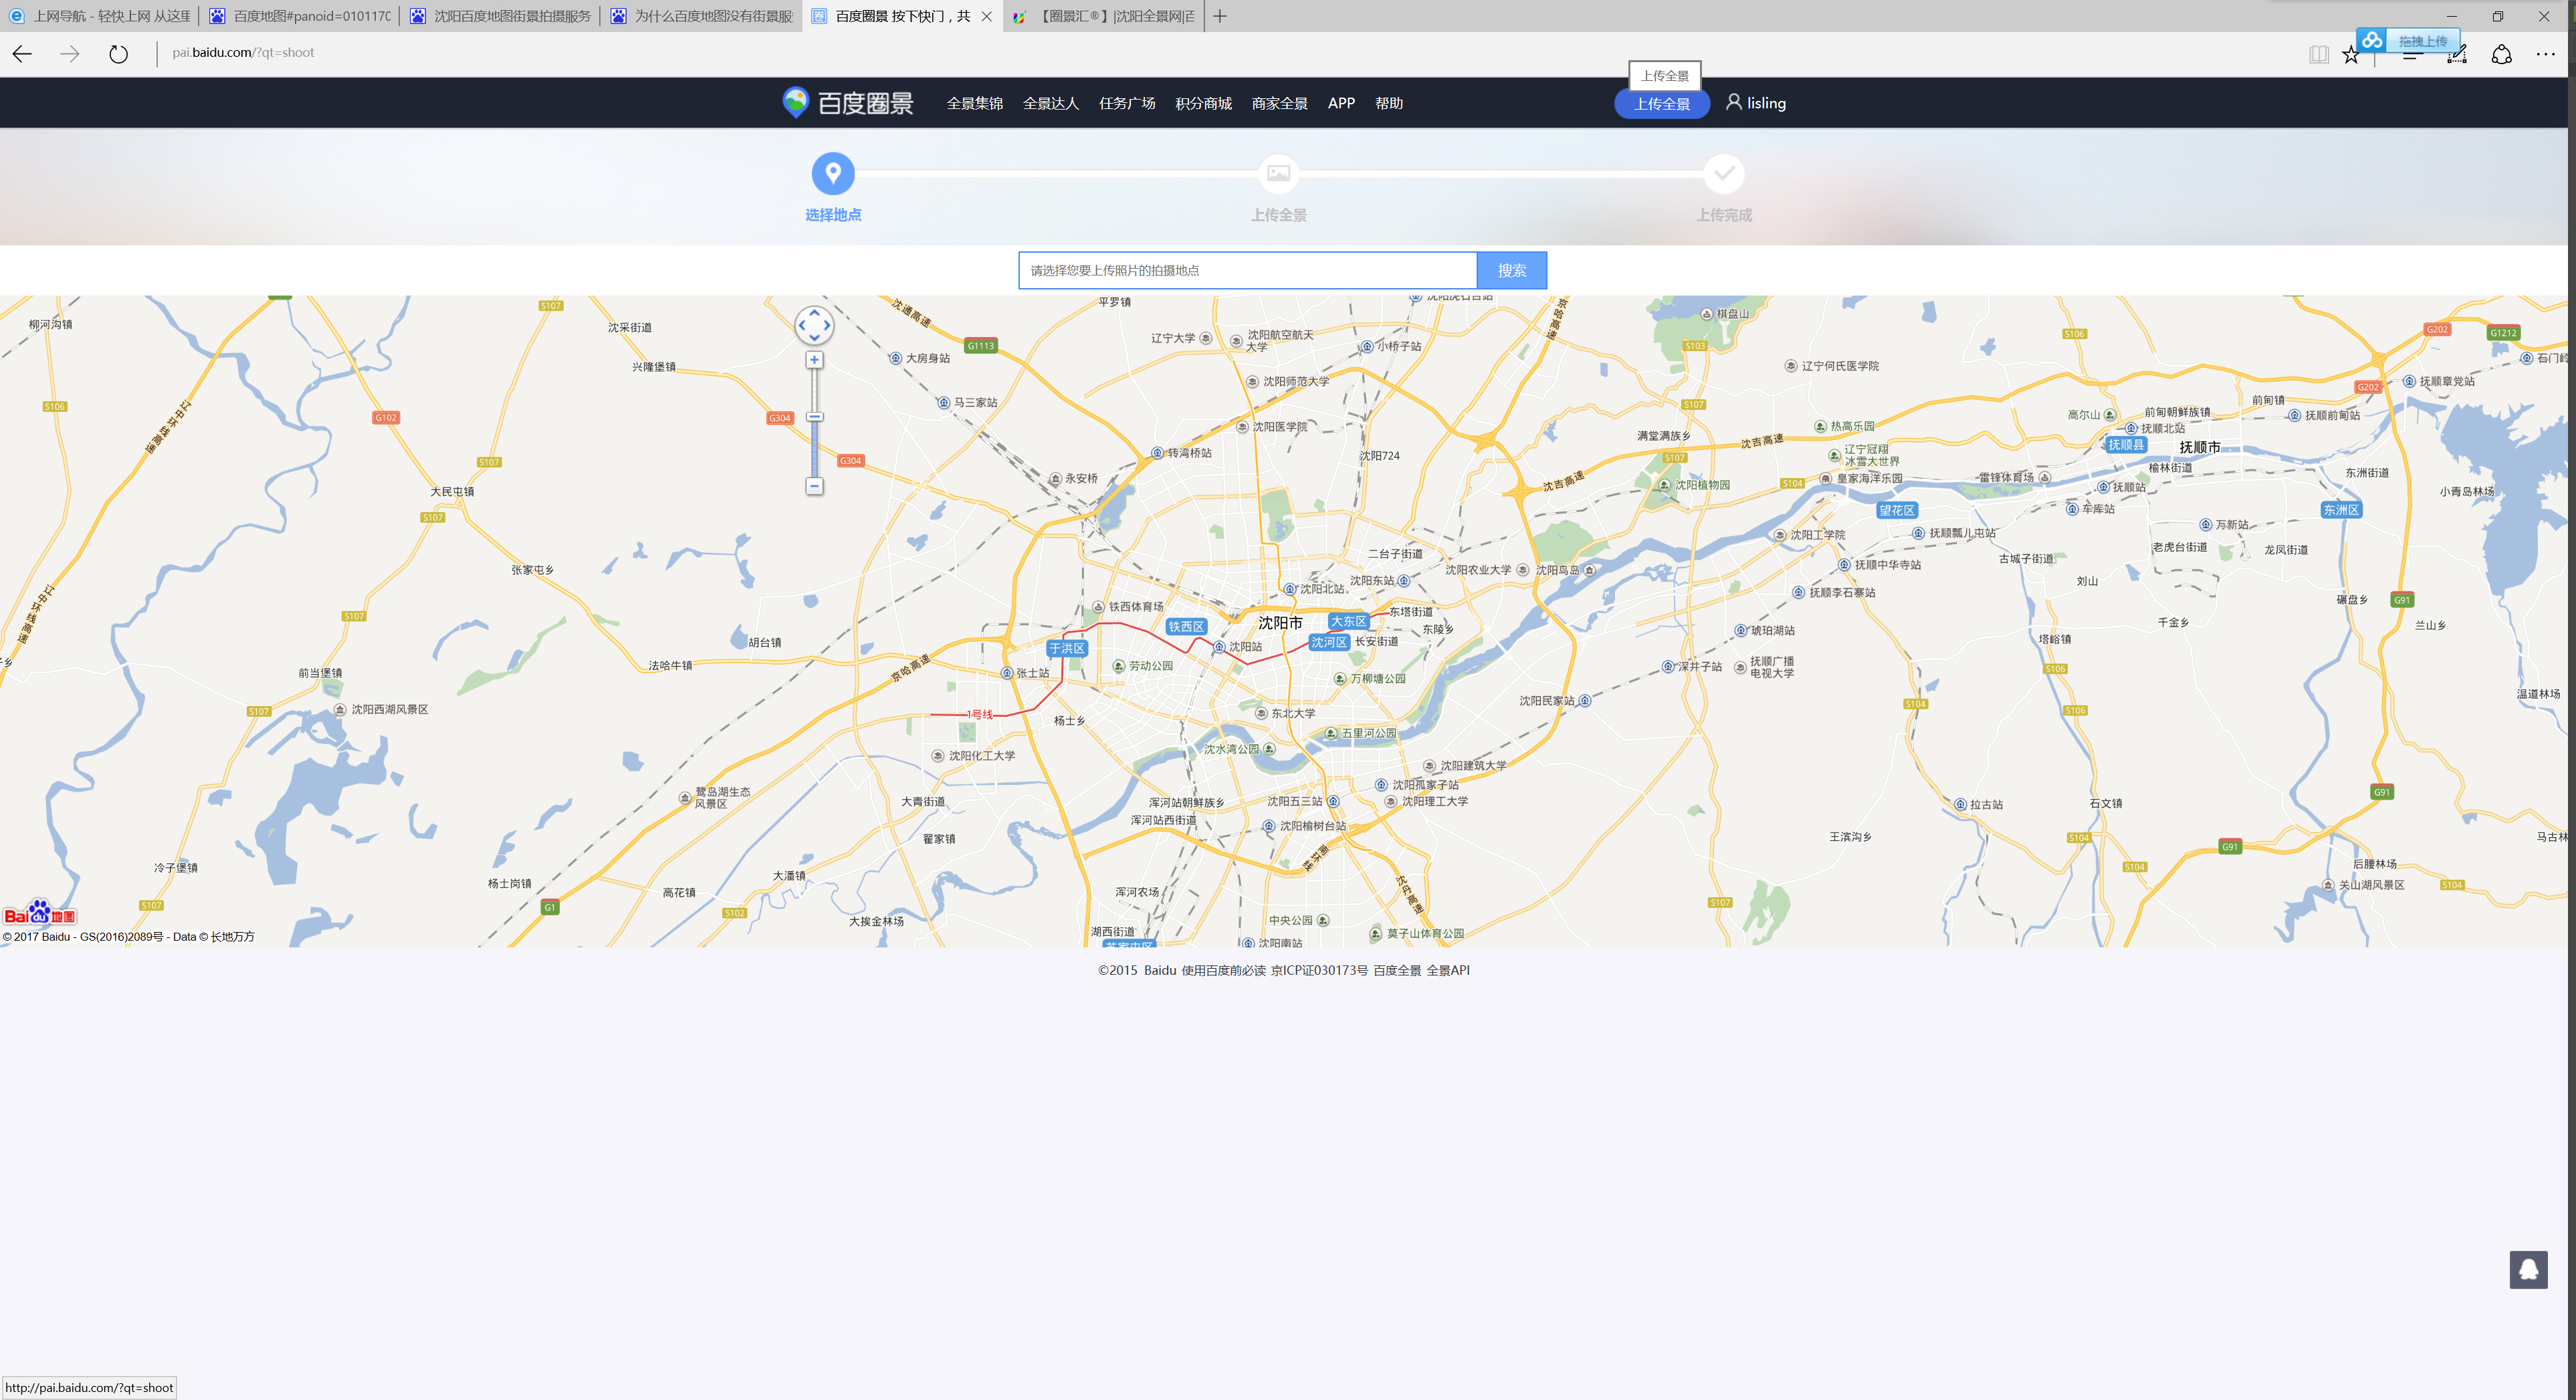This screenshot has height=1400, width=2576.
Task: Open the 京ICP证030173号 footer link
Action: (x=1319, y=970)
